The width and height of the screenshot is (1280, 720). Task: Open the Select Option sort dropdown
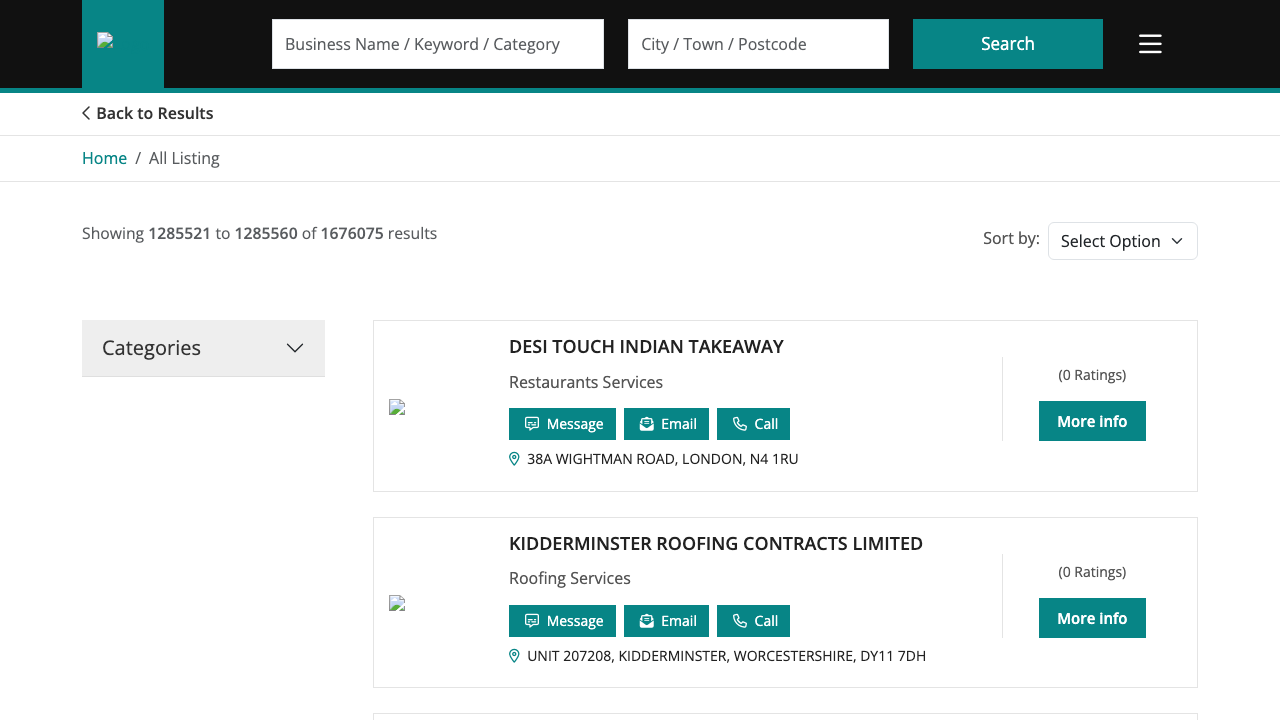[1122, 241]
